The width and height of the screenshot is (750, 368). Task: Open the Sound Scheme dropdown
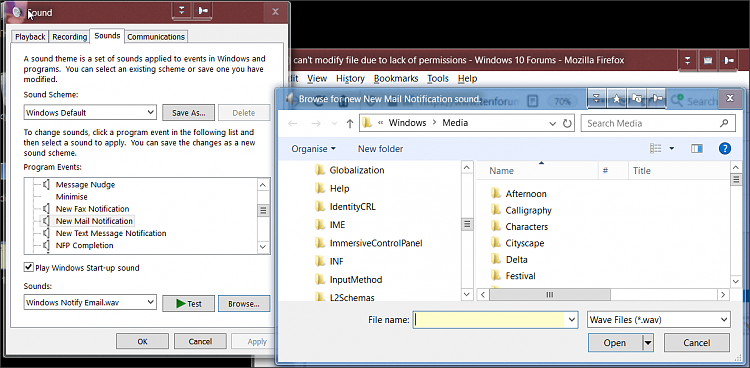coord(151,113)
